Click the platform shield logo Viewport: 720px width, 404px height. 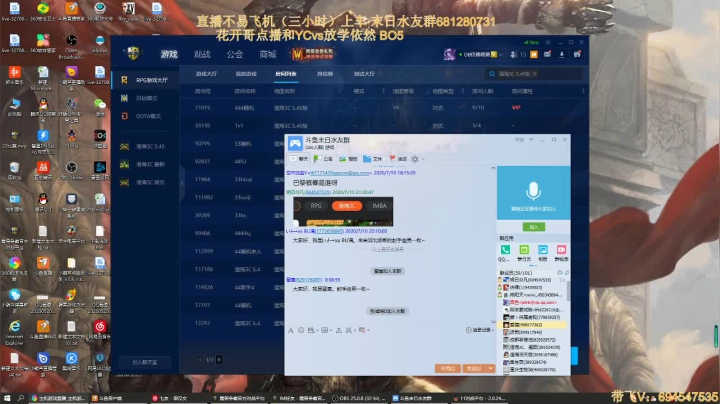click(133, 54)
